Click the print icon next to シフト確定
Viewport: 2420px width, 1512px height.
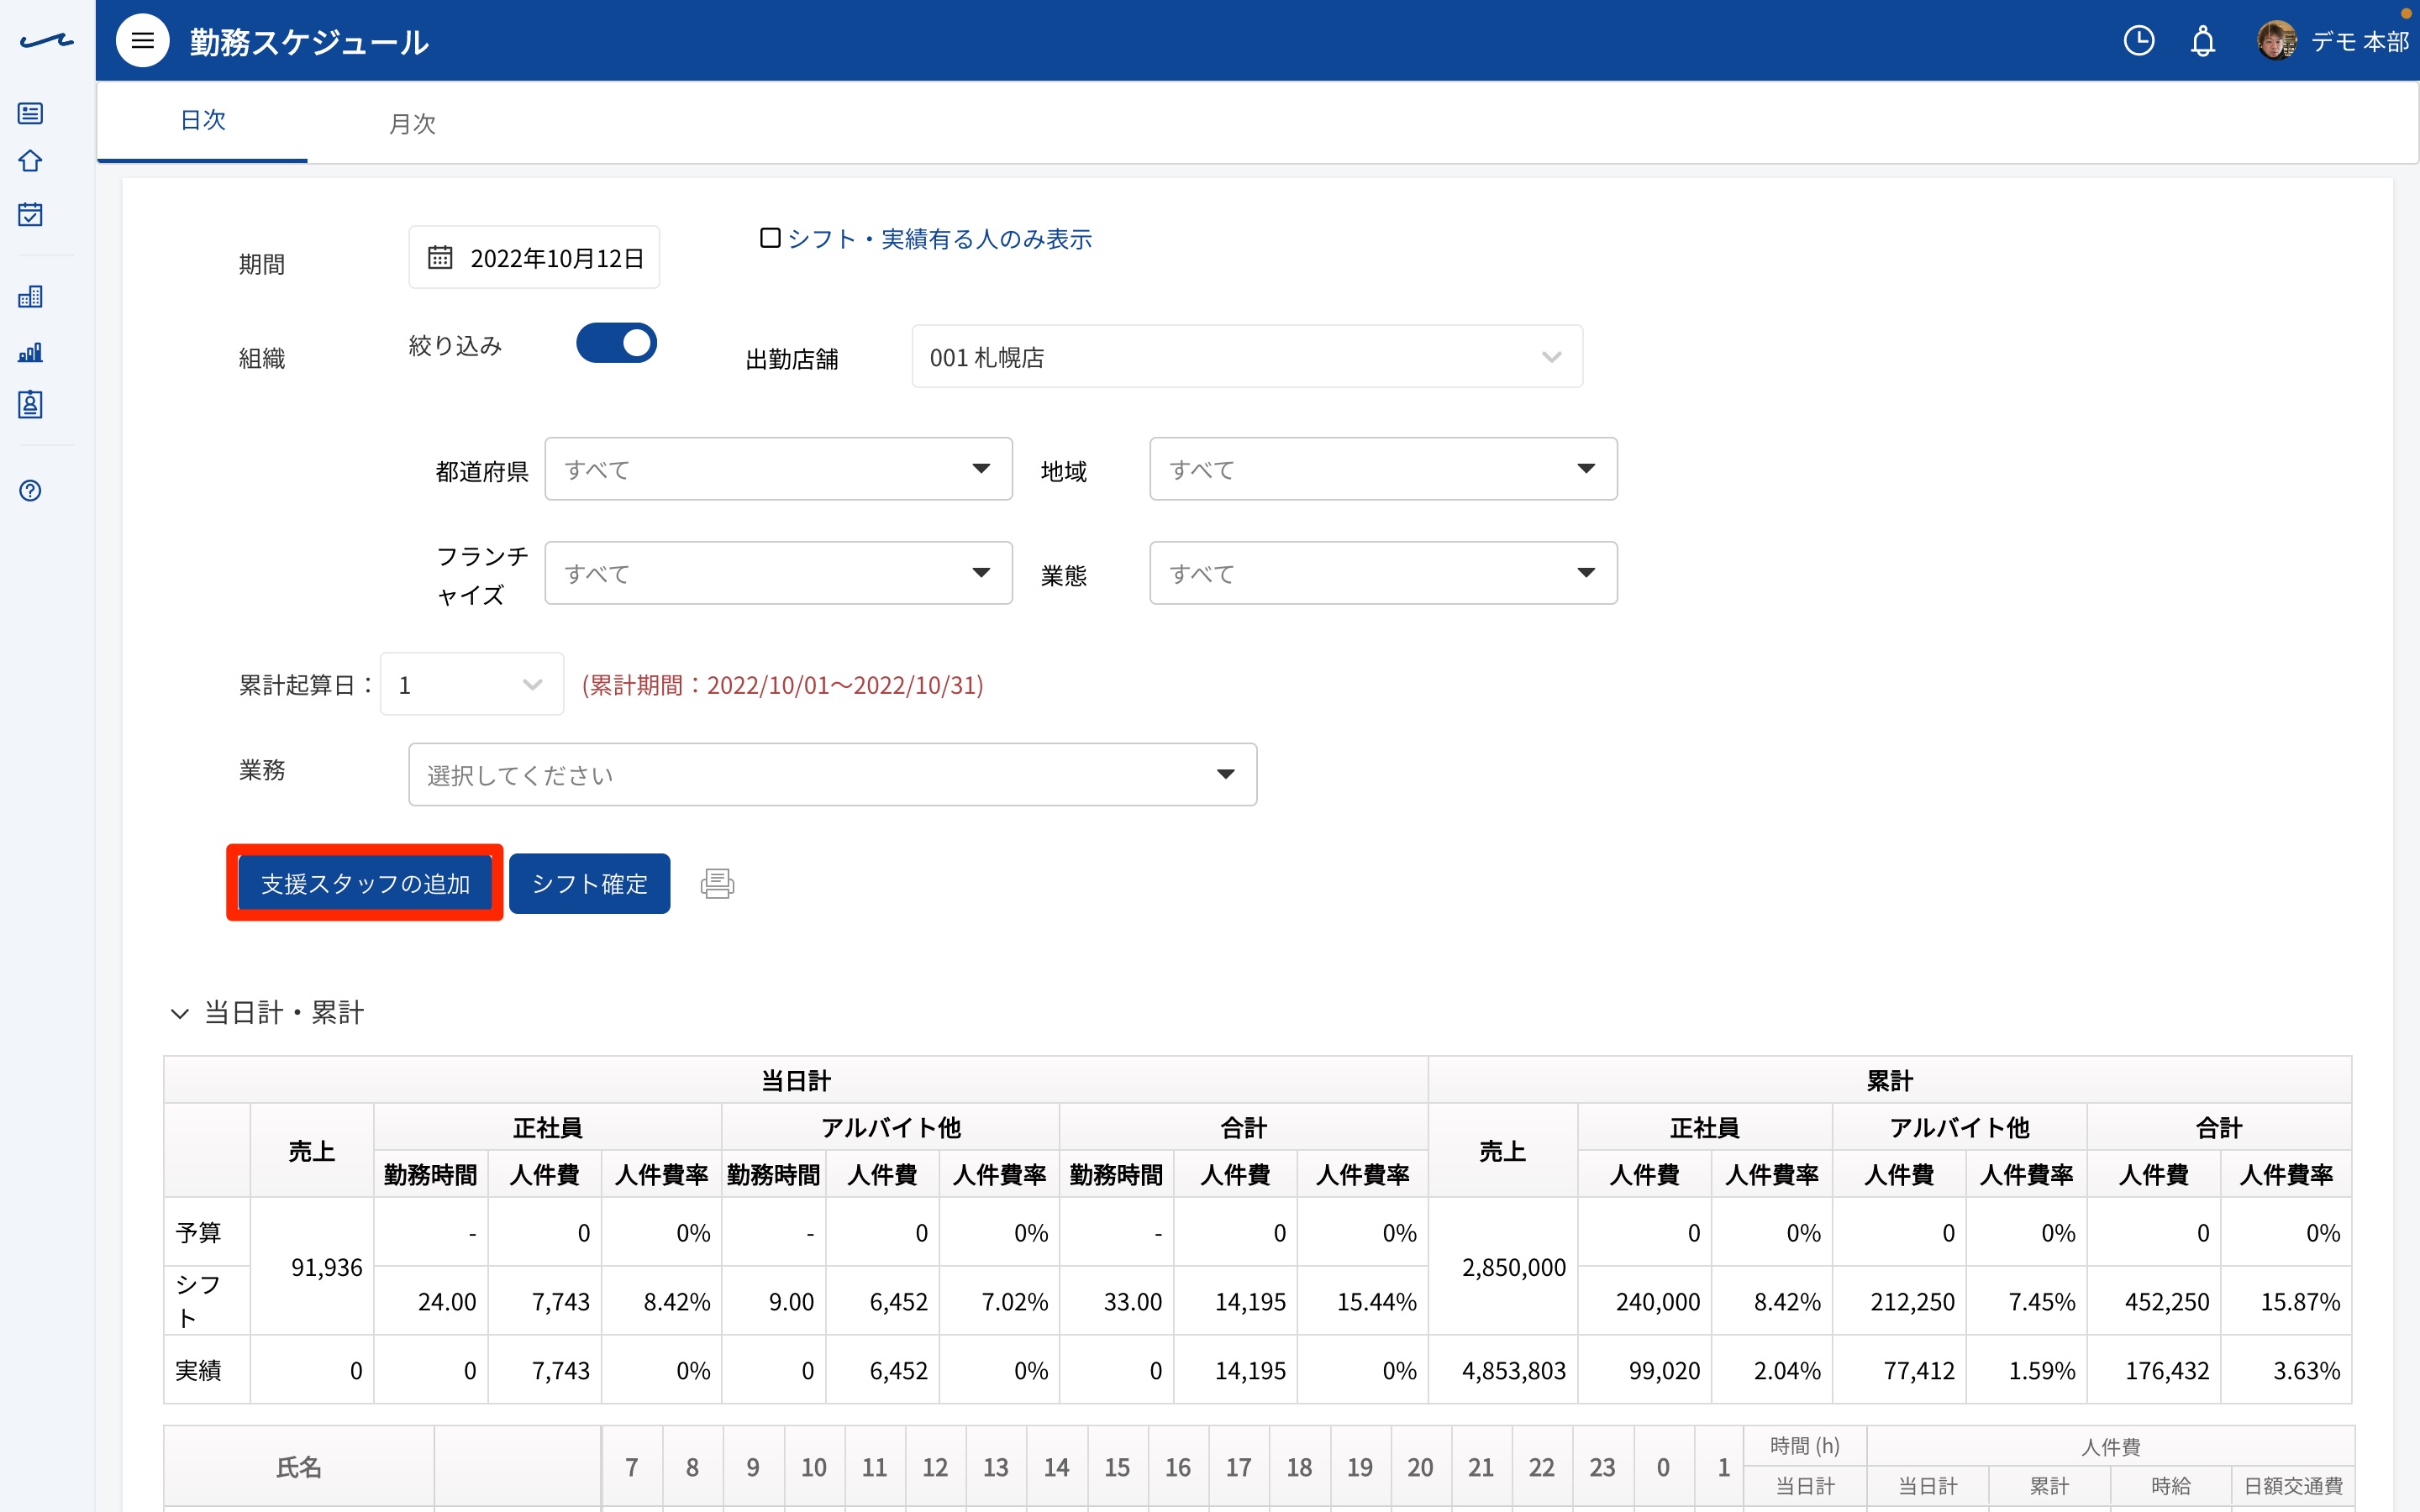point(717,883)
